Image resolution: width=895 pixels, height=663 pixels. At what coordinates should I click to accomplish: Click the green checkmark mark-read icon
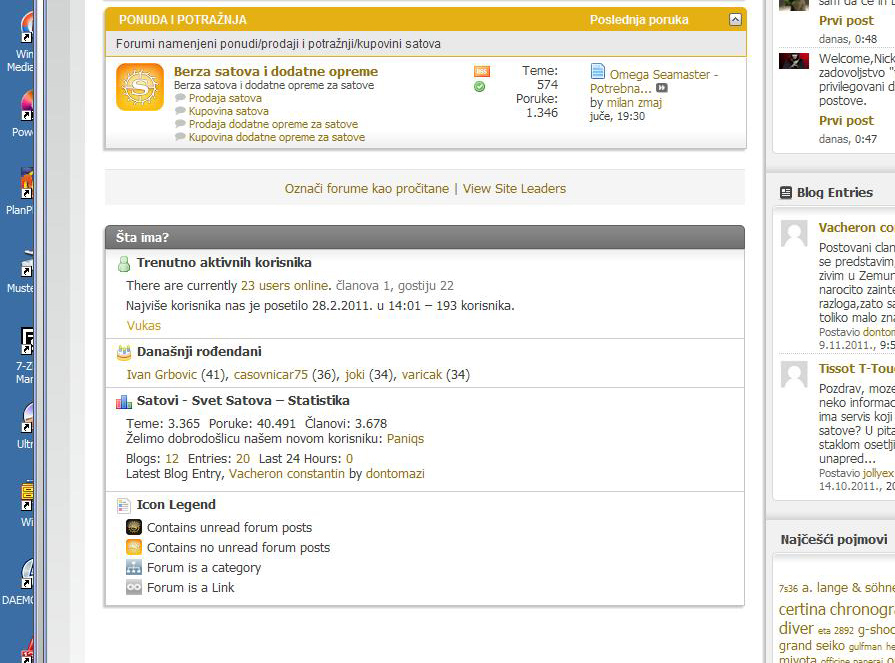480,87
